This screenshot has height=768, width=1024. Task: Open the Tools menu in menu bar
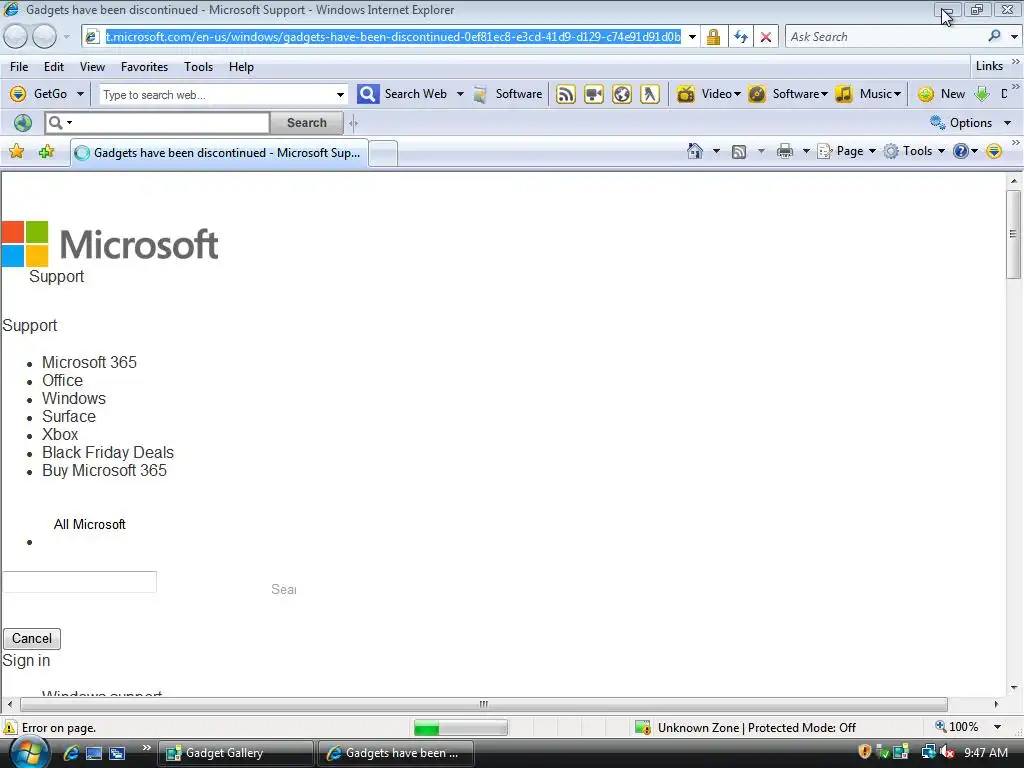tap(199, 67)
